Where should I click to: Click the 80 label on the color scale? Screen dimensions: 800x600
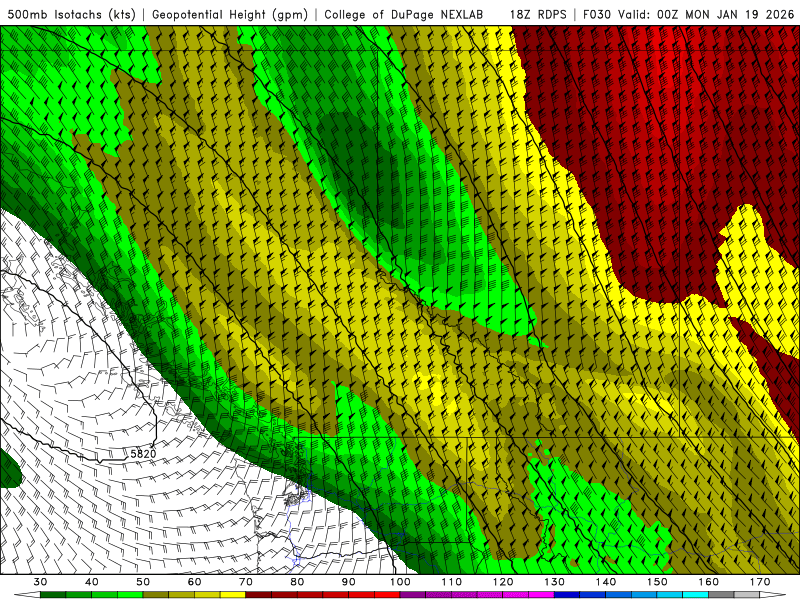pyautogui.click(x=297, y=582)
